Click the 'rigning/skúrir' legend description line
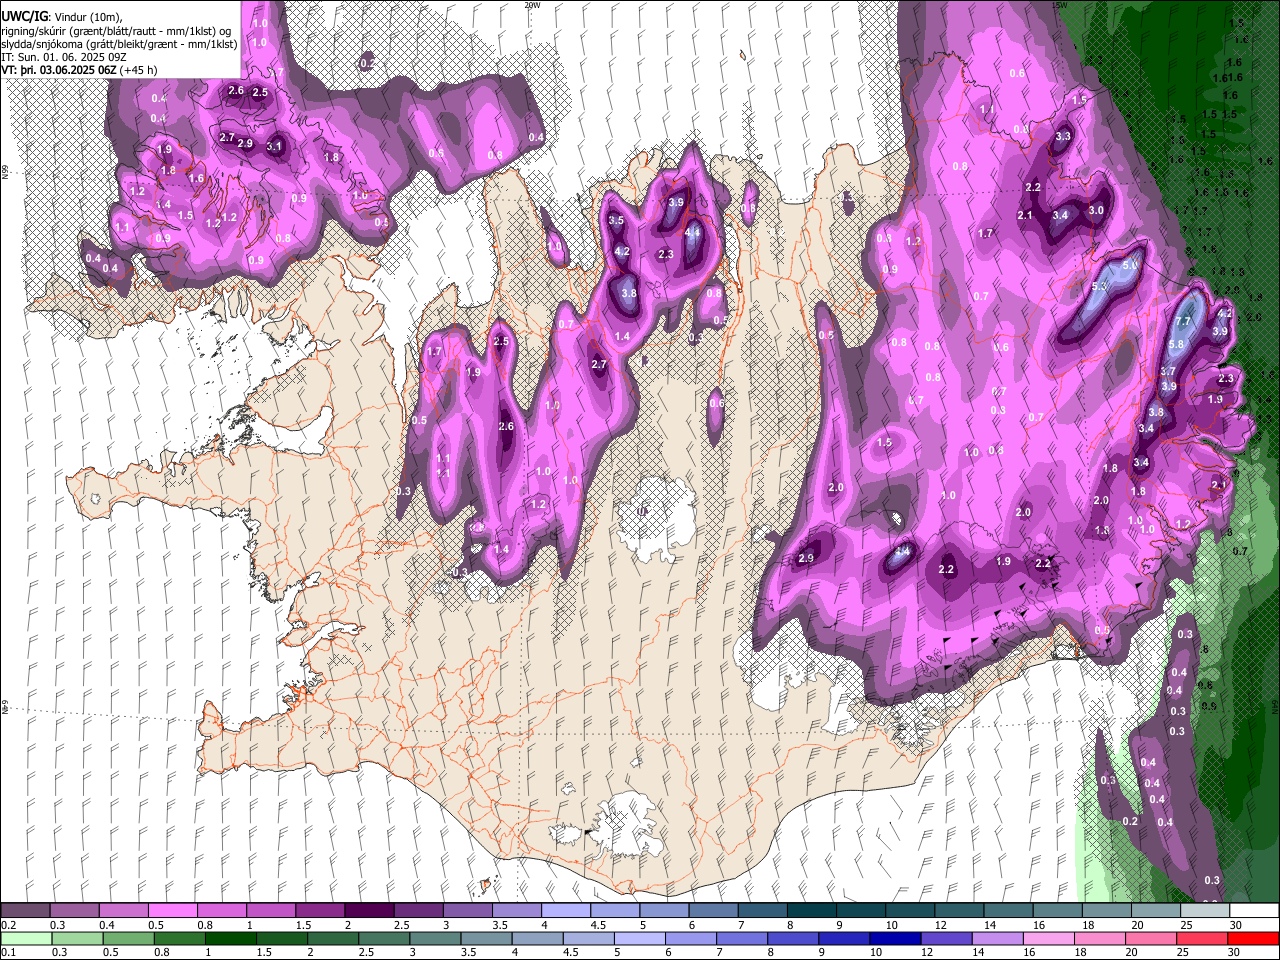1280x960 pixels. [x=118, y=31]
